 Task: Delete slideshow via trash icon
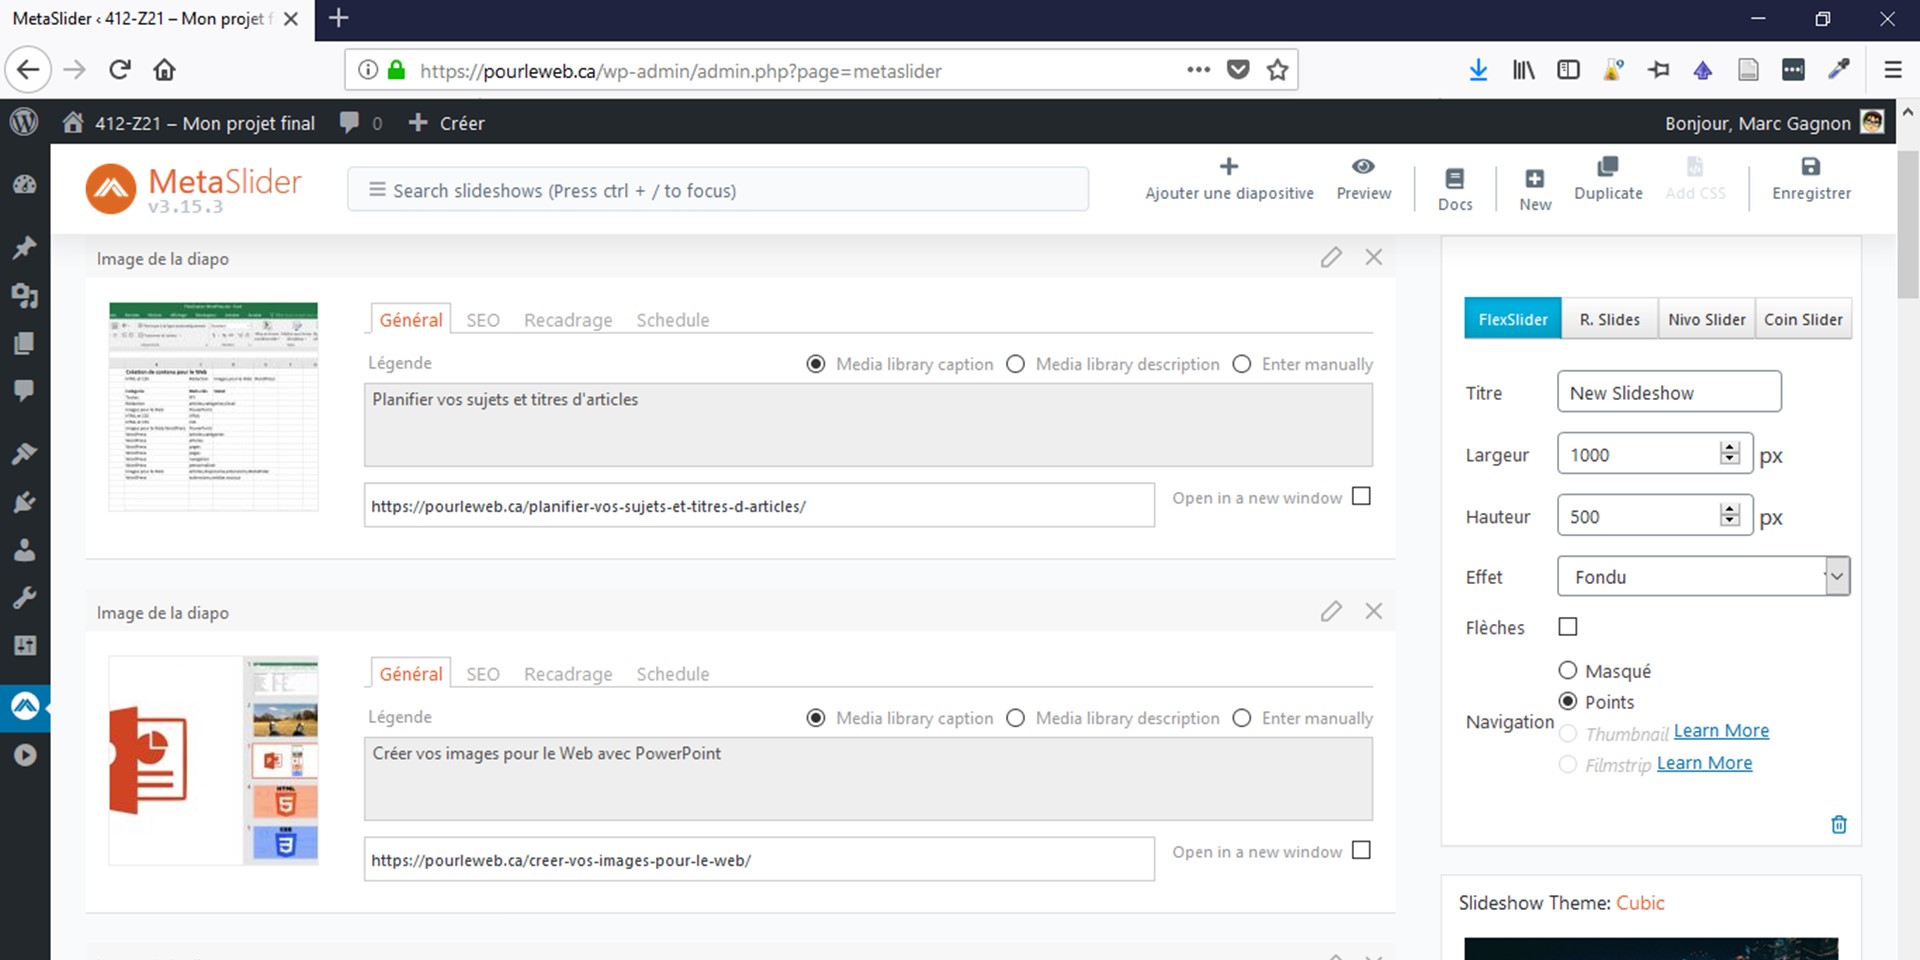tap(1839, 824)
